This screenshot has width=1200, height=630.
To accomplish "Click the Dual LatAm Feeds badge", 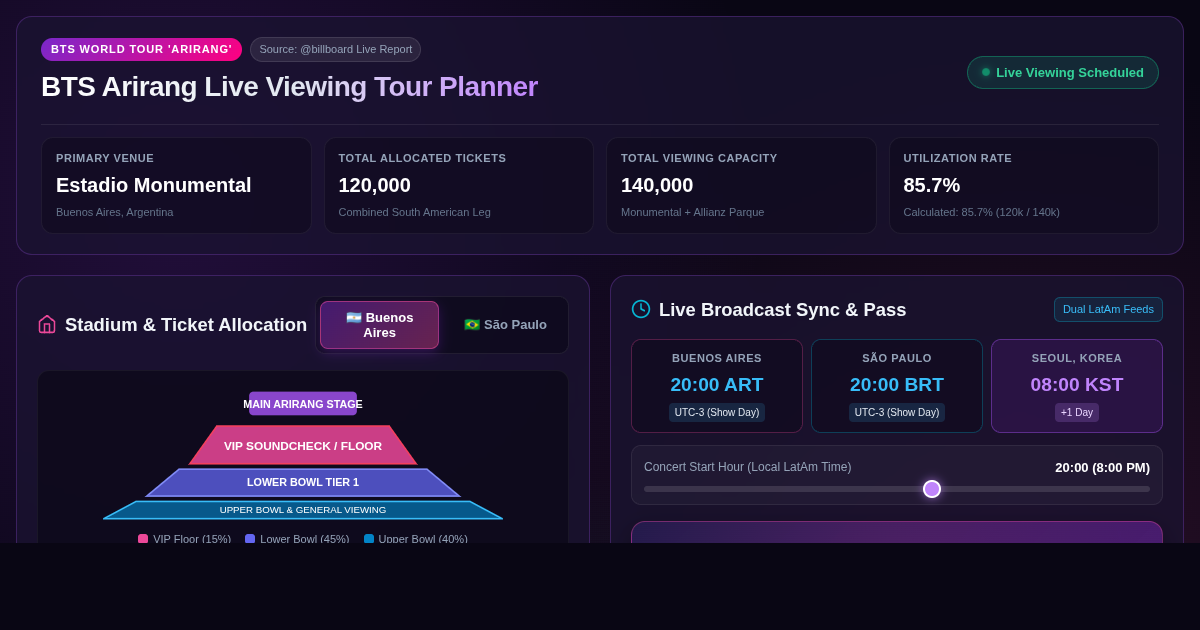I will (x=1108, y=309).
